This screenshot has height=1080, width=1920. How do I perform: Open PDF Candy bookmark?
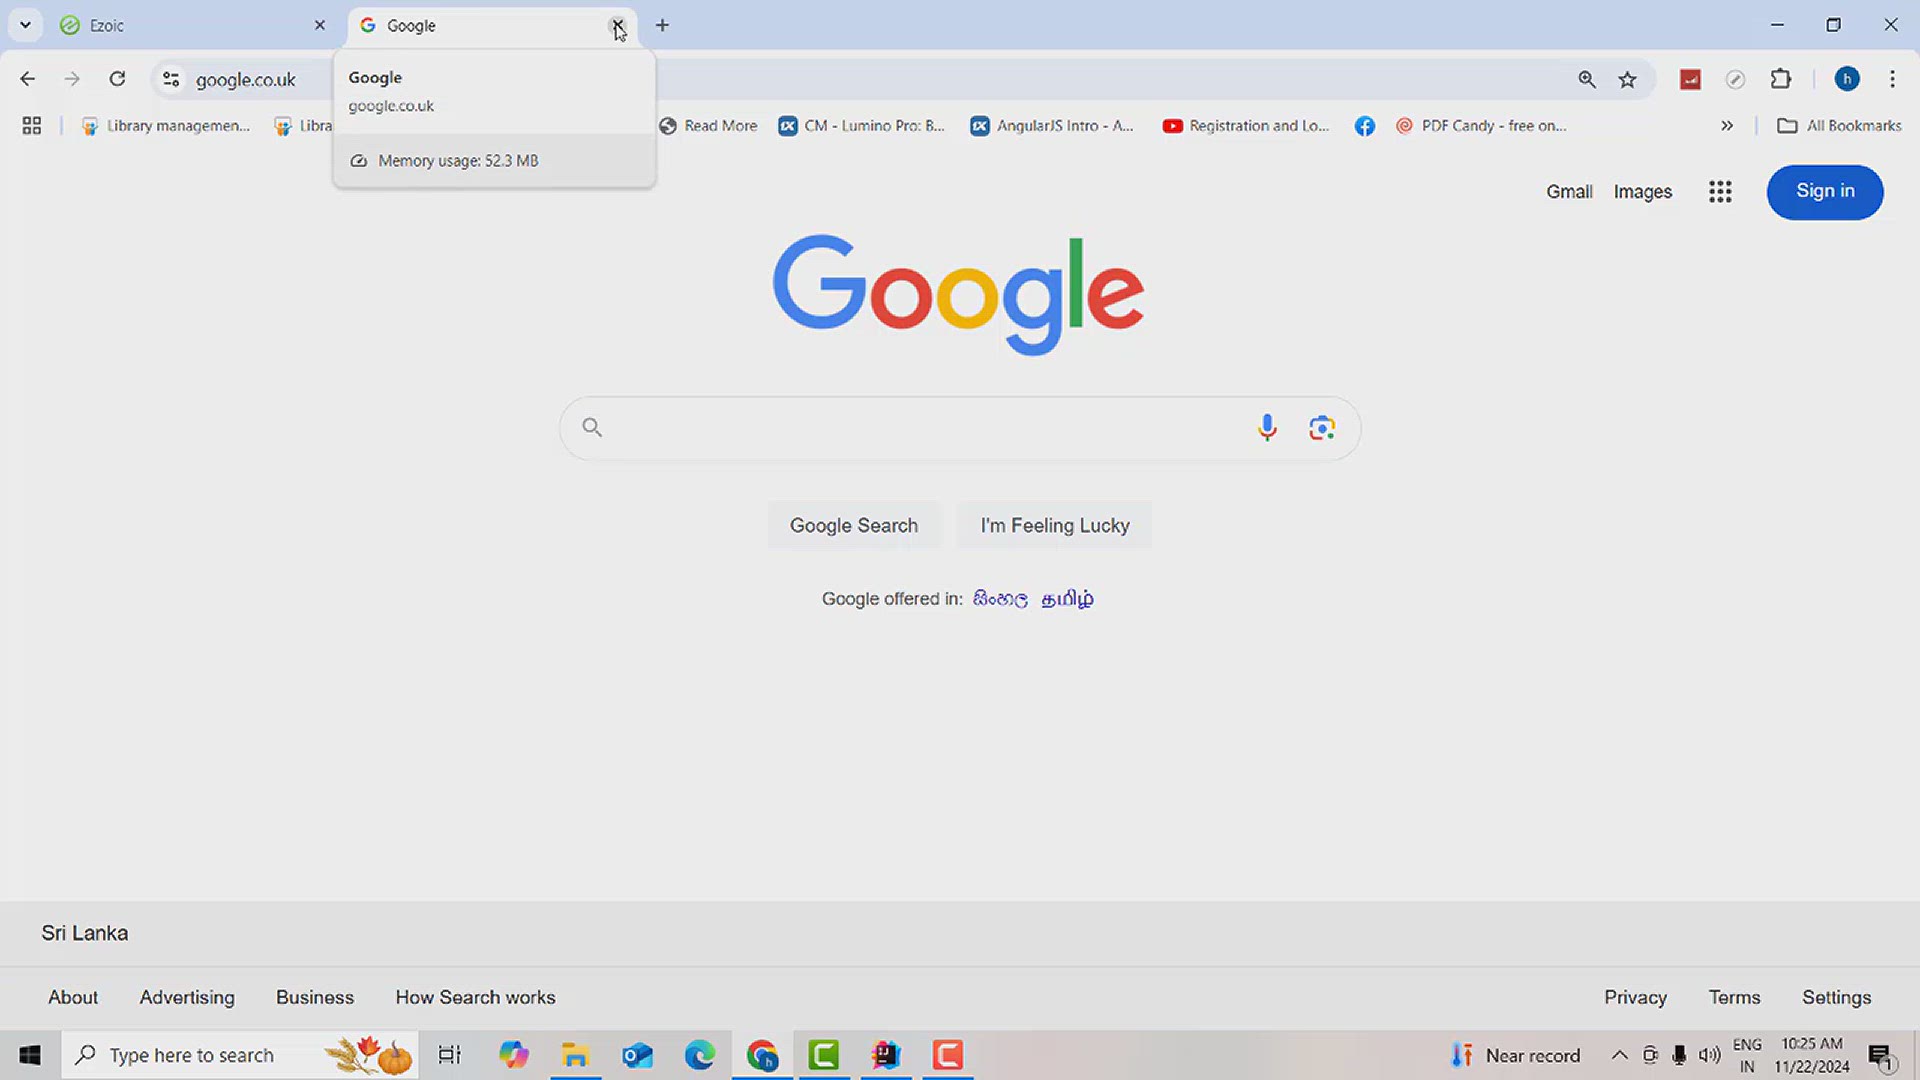1482,125
